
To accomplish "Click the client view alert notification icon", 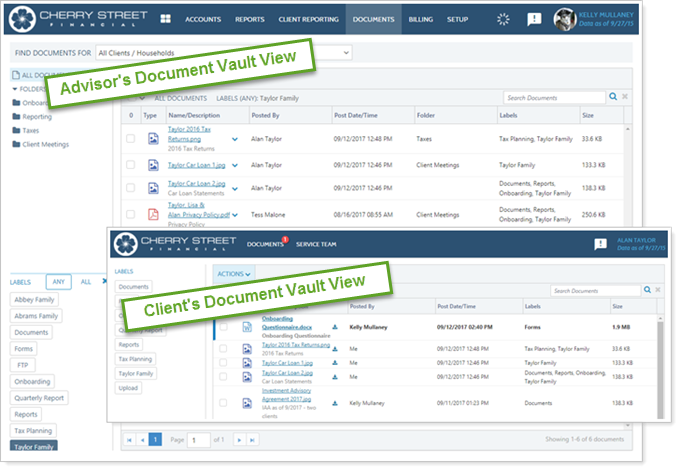I will coord(600,243).
